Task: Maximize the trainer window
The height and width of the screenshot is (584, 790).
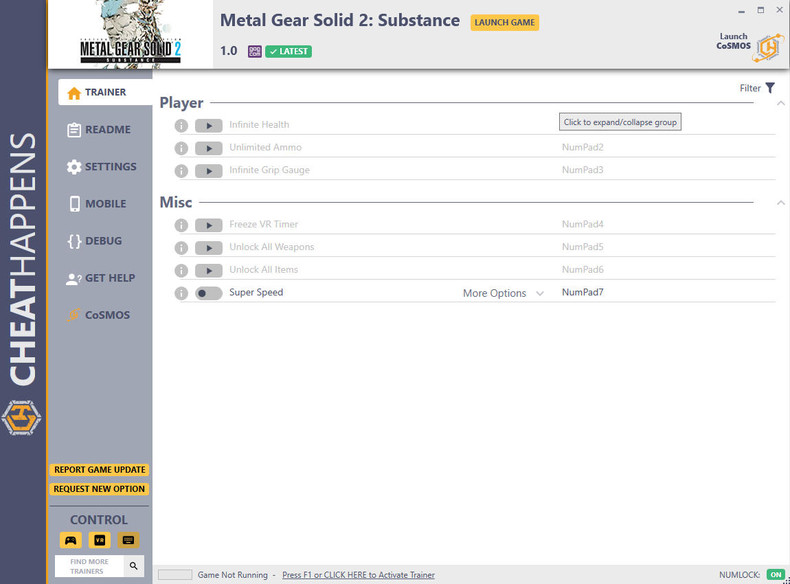Action: tap(760, 10)
